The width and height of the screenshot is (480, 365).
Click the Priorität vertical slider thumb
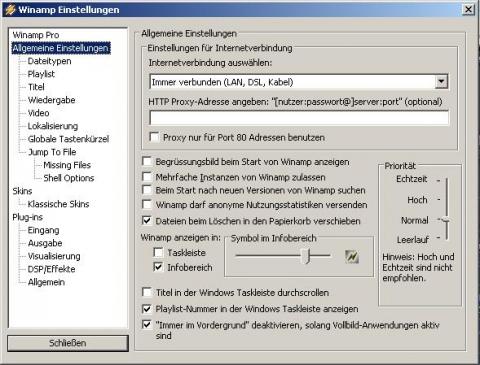[x=446, y=220]
